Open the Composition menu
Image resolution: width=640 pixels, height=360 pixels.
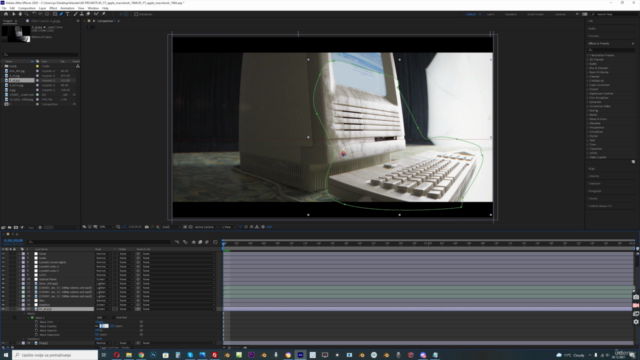coord(27,8)
